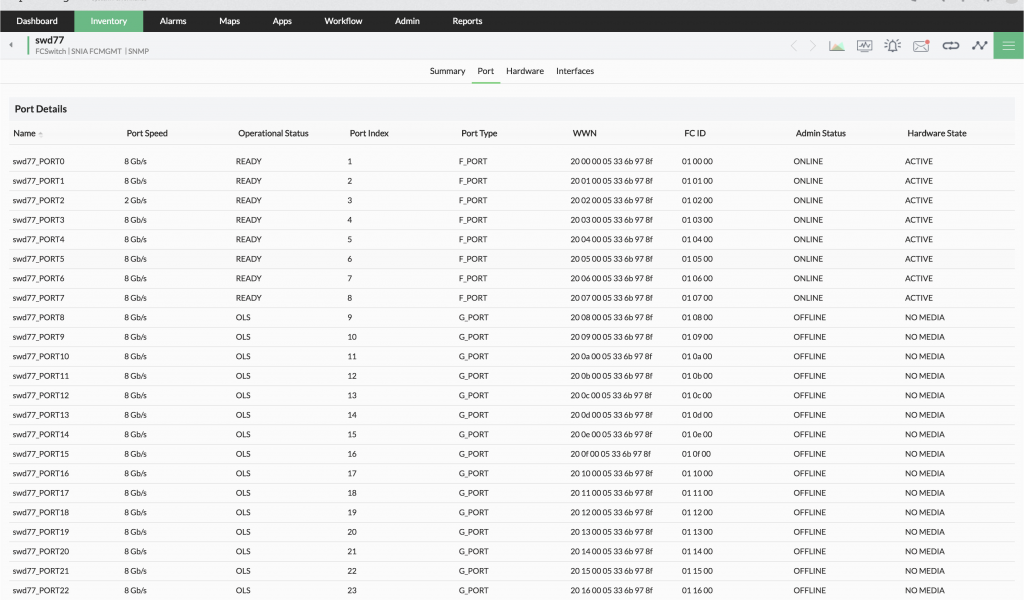This screenshot has width=1024, height=600.
Task: Switch to the Summary tab
Action: 447,71
